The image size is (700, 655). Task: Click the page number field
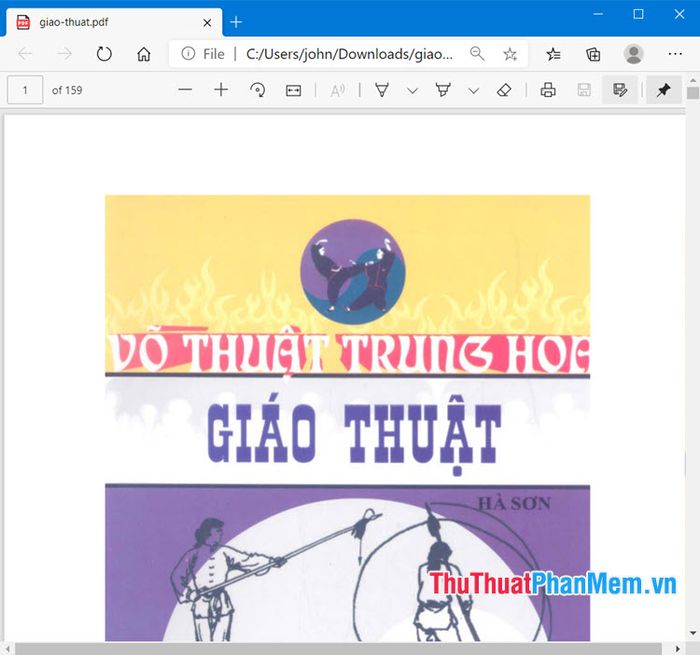[25, 90]
